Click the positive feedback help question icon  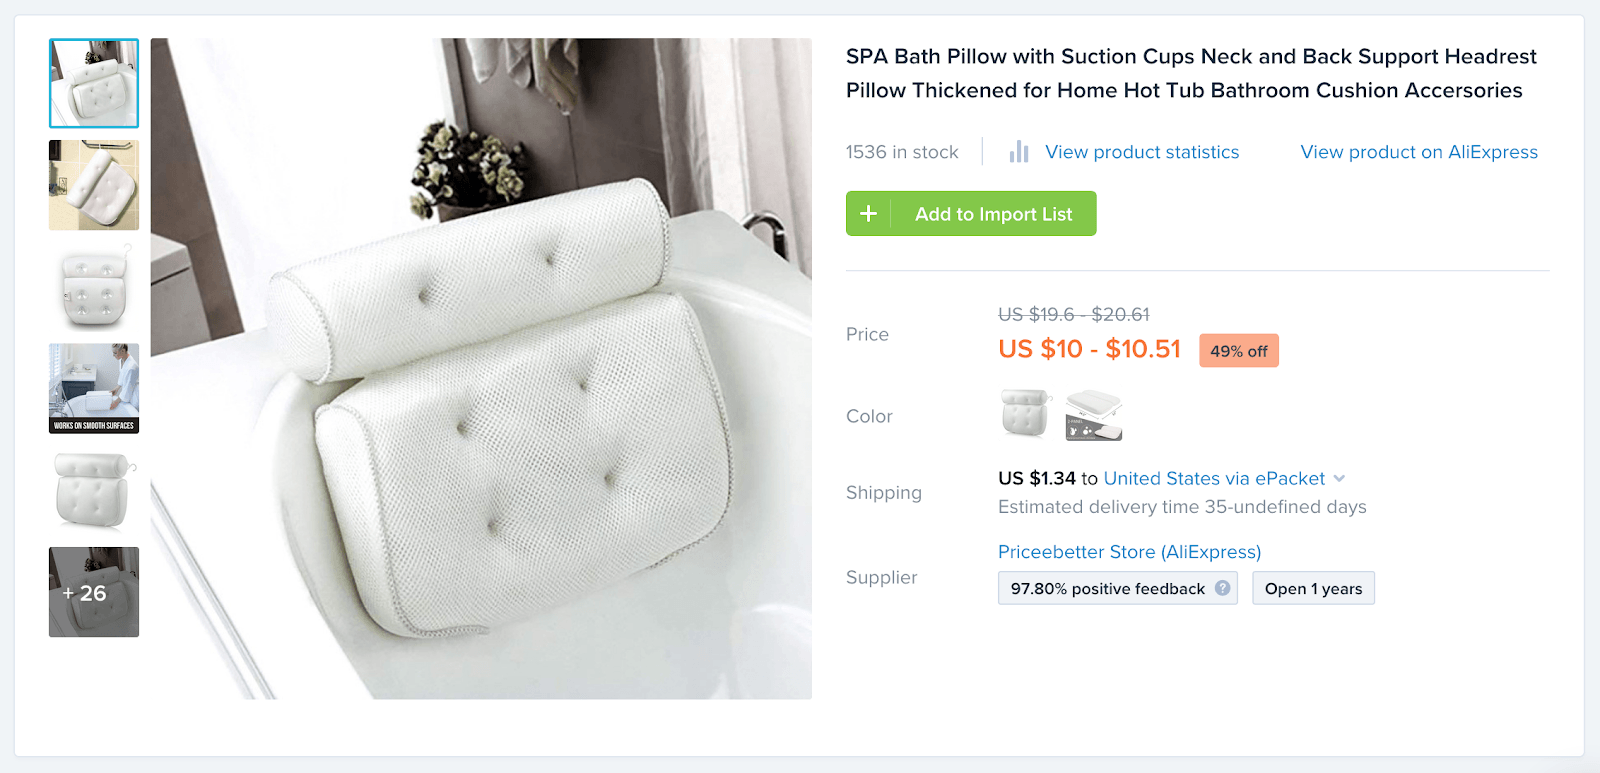coord(1222,588)
